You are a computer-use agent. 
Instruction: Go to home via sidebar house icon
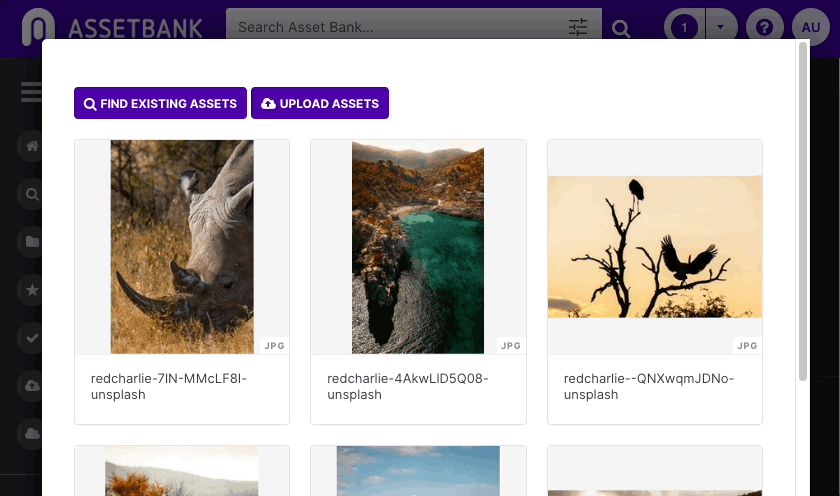pos(32,146)
